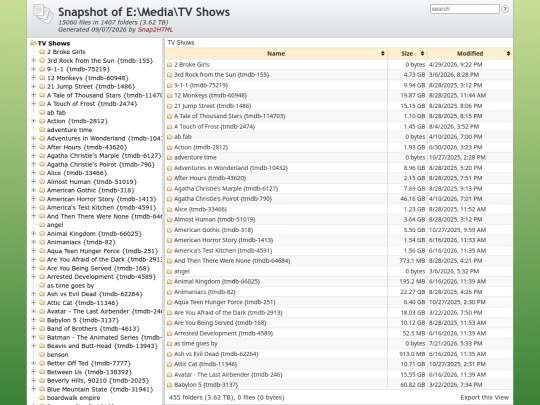Select Beverly Hills, 90210 in folder tree

point(98,381)
